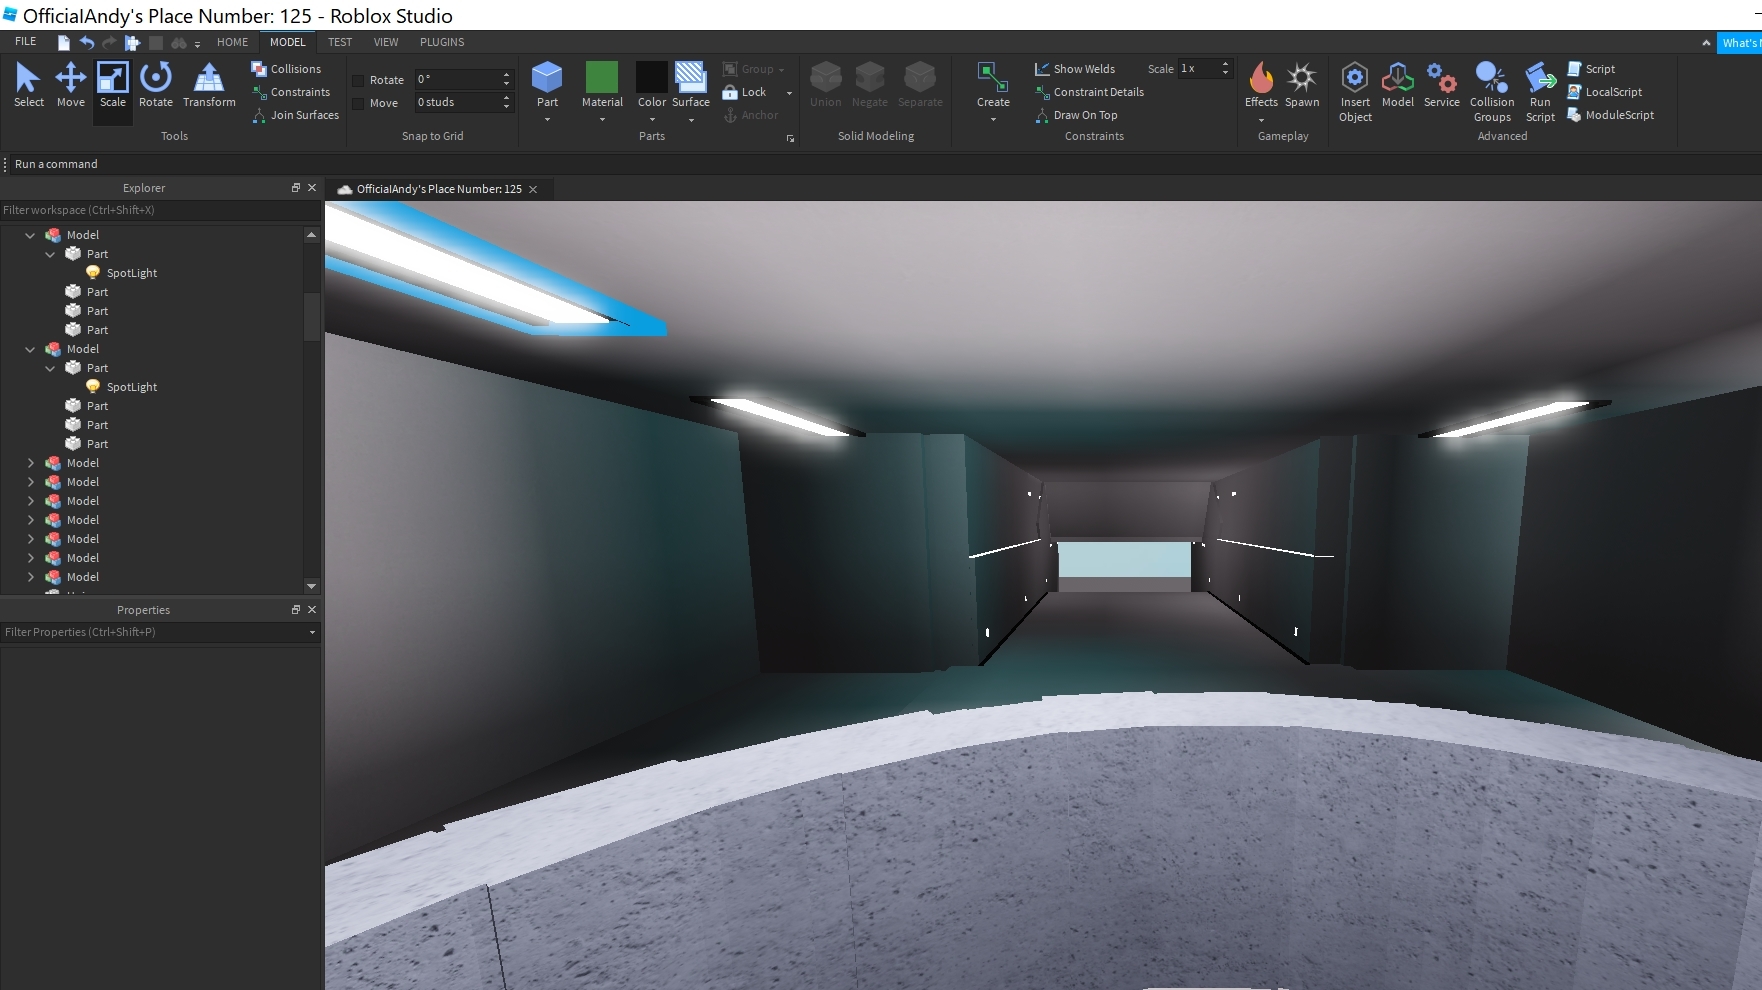Enable the Move snap checkbox
This screenshot has width=1762, height=990.
point(358,103)
